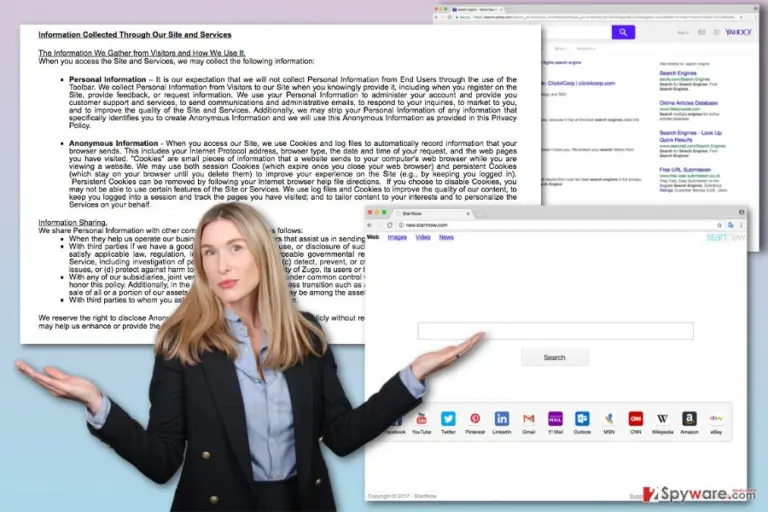Open the Twitter shortcut icon
Screen dimensions: 768x512
click(x=448, y=418)
